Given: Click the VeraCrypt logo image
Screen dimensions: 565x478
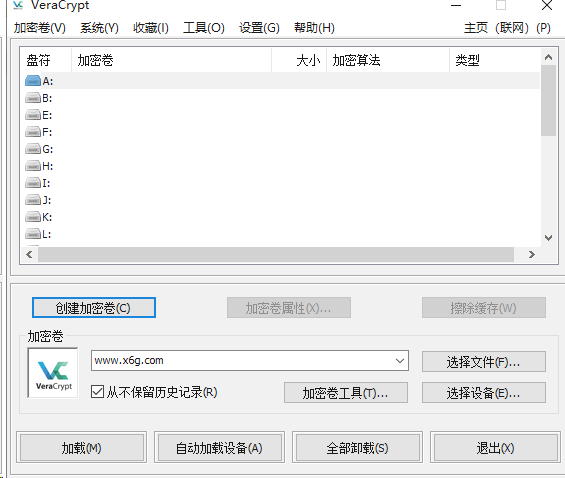Looking at the screenshot, I should [53, 373].
